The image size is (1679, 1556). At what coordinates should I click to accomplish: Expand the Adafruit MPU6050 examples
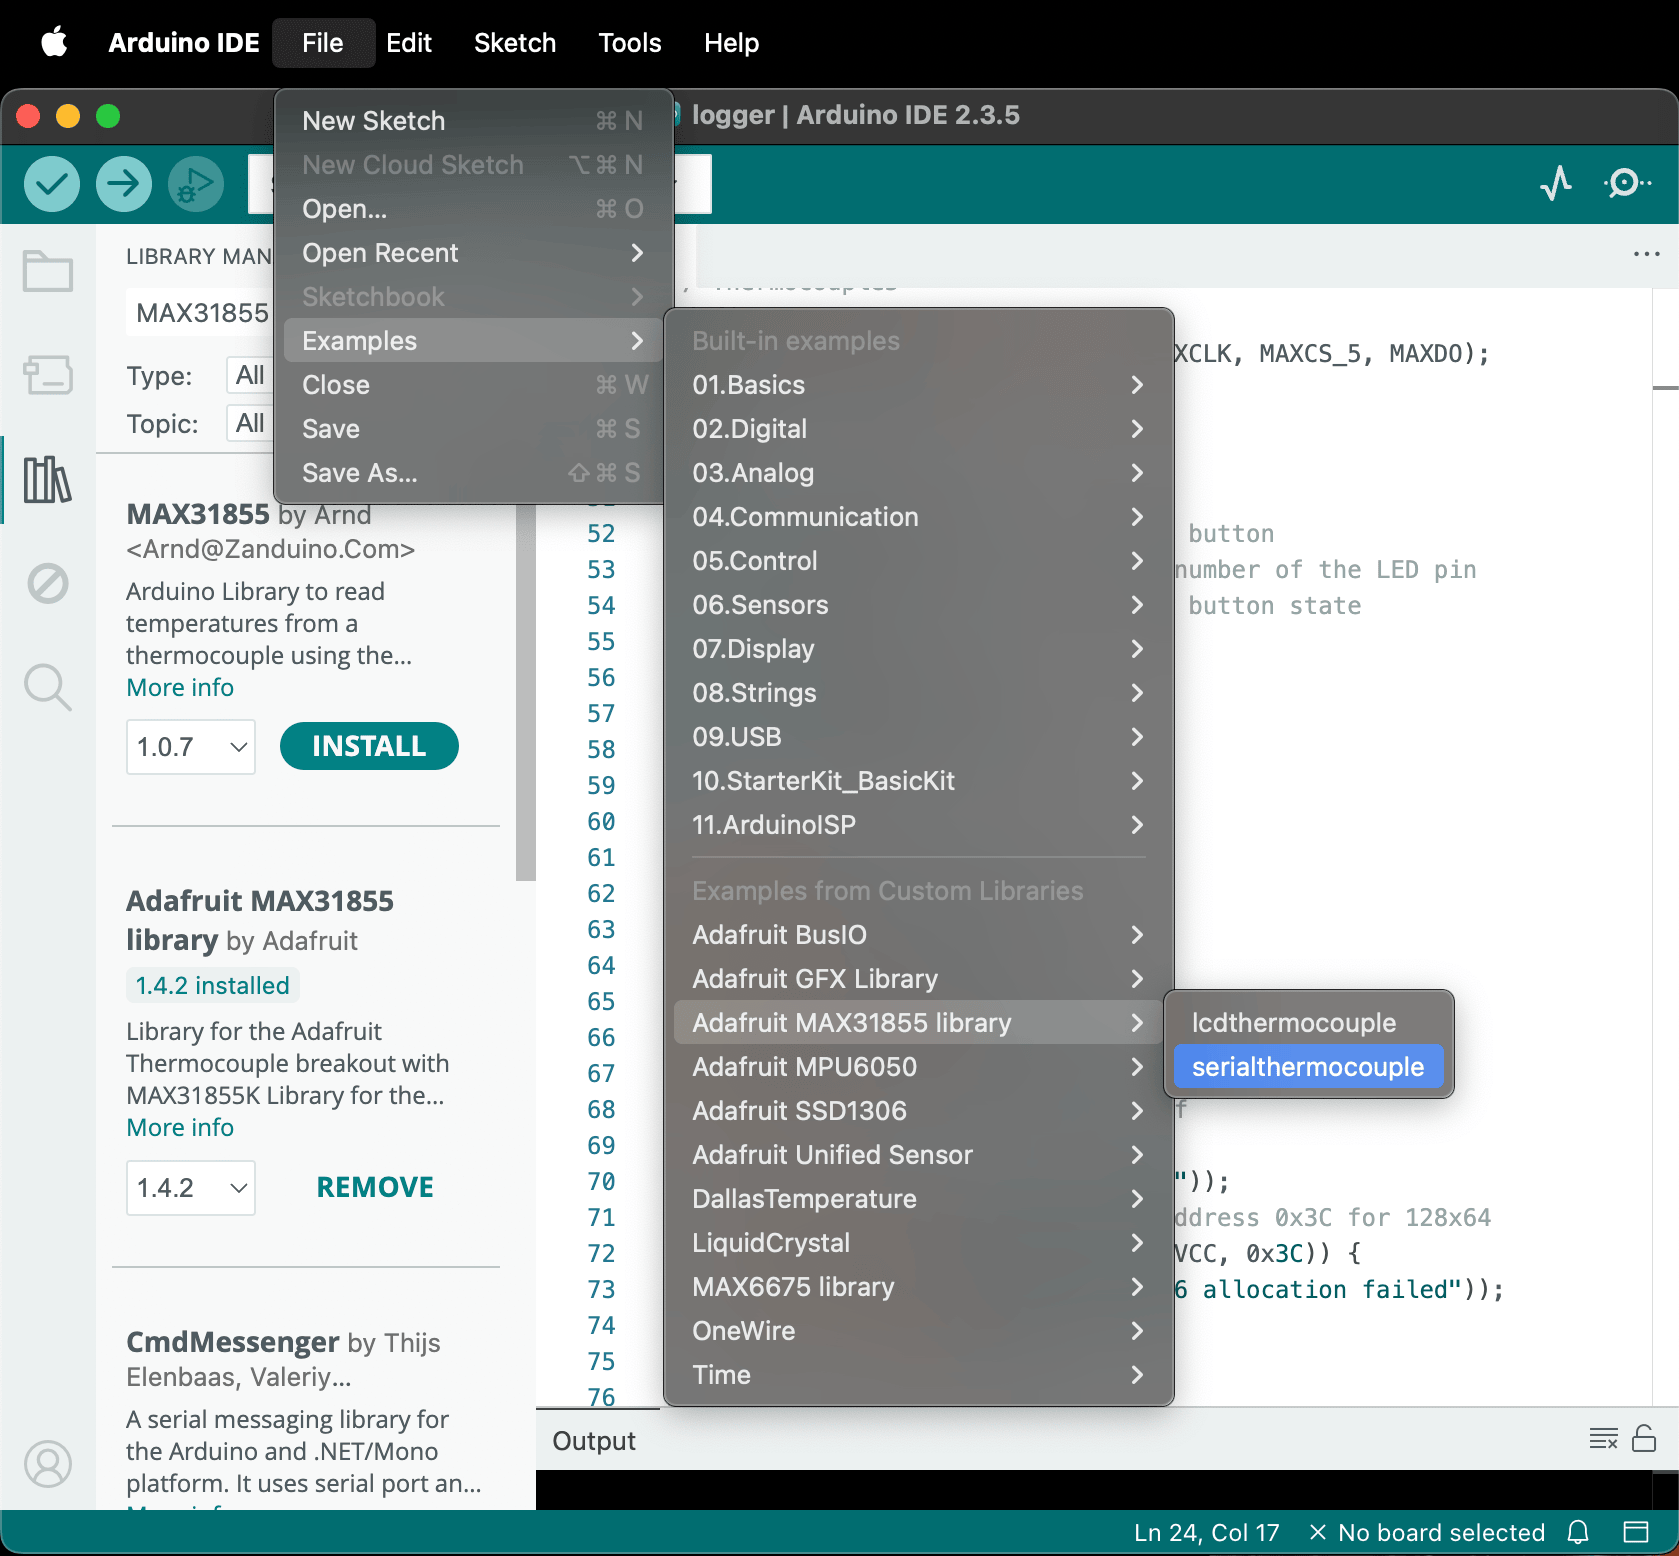click(918, 1067)
